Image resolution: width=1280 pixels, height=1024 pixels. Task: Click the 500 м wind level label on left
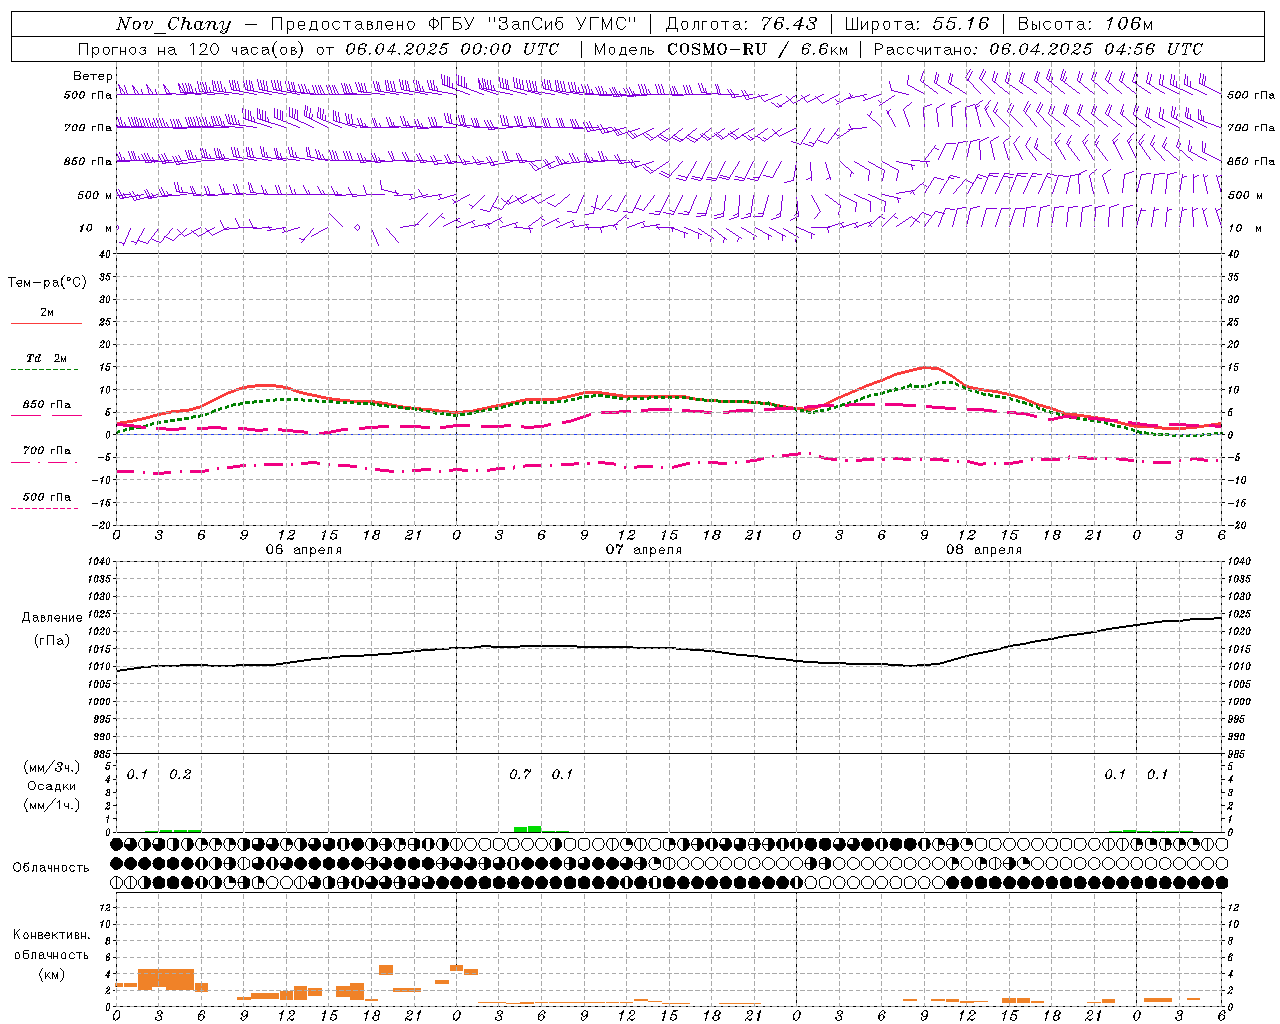click(x=95, y=196)
